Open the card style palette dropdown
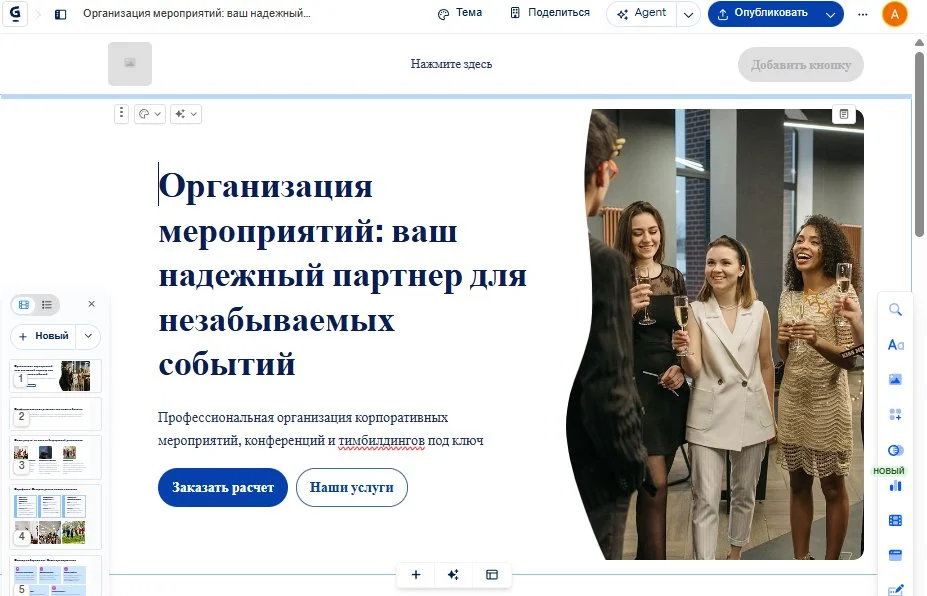This screenshot has height=596, width=927. coord(150,114)
